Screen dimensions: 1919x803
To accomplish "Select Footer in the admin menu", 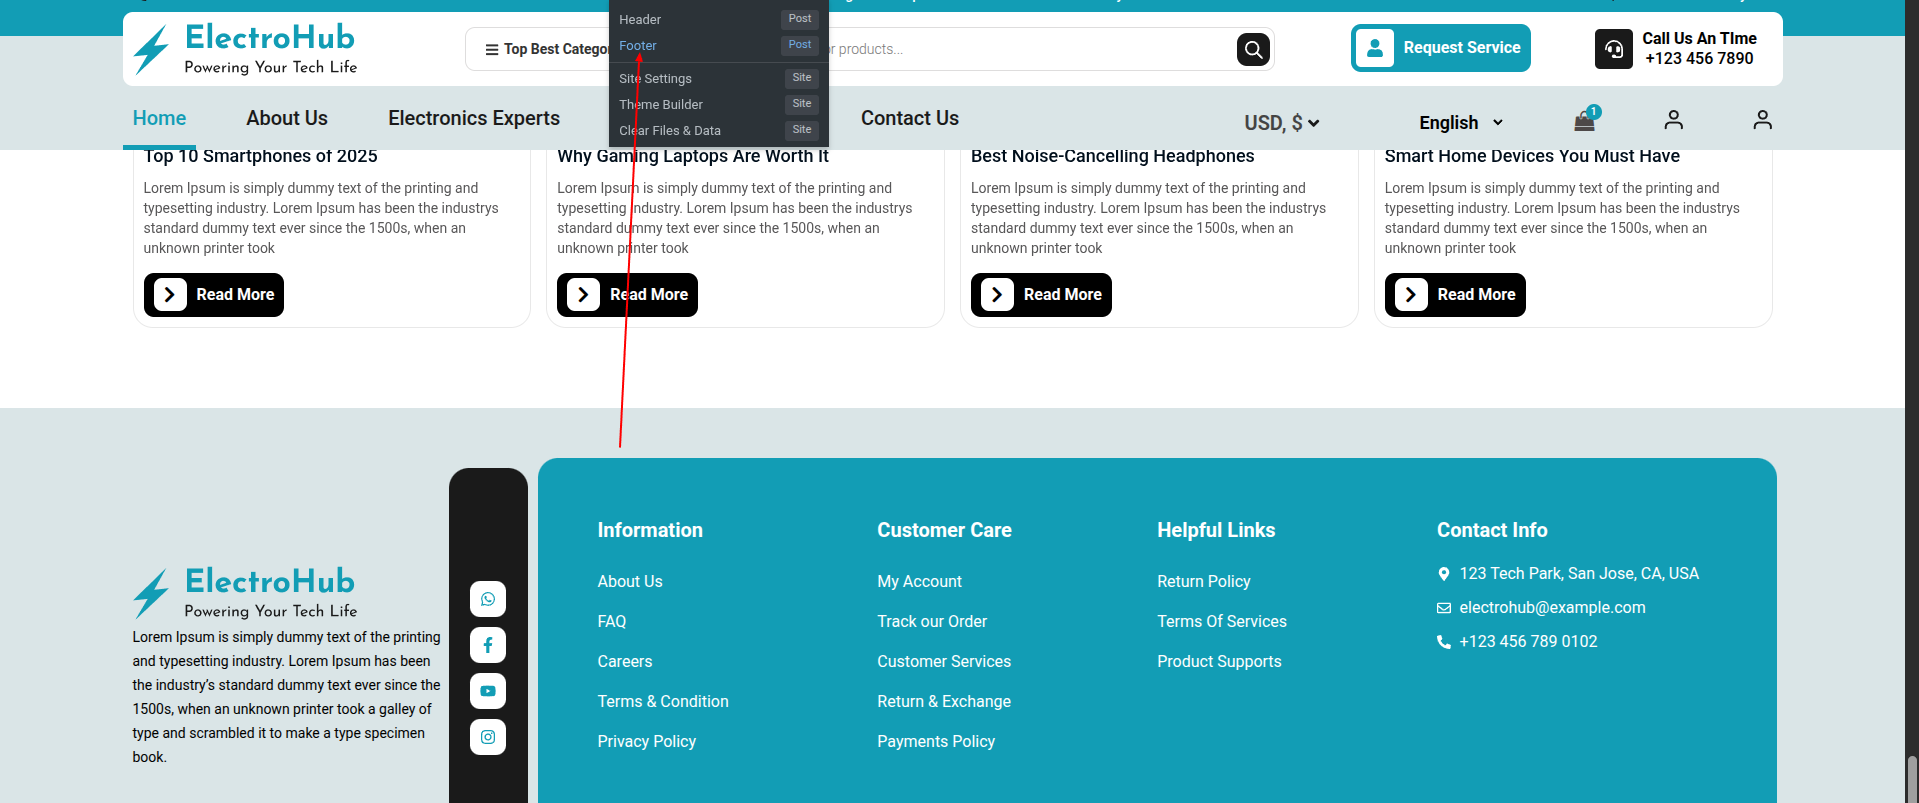I will pos(638,46).
